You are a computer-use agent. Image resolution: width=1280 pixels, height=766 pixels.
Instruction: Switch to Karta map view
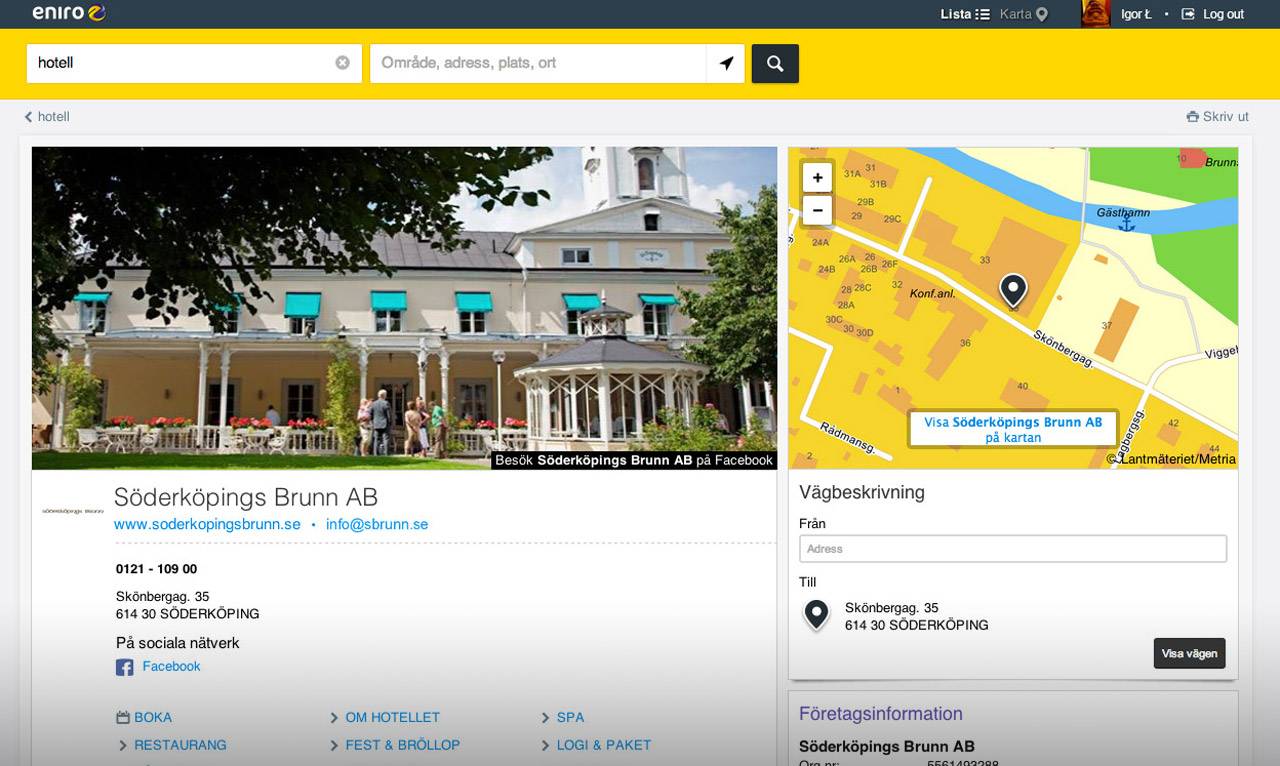(1023, 14)
